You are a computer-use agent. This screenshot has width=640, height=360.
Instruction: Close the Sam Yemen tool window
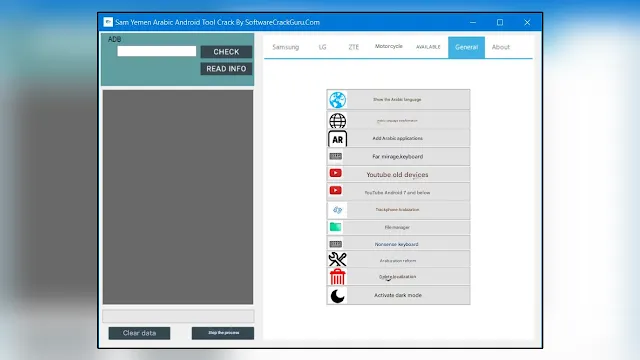point(527,22)
